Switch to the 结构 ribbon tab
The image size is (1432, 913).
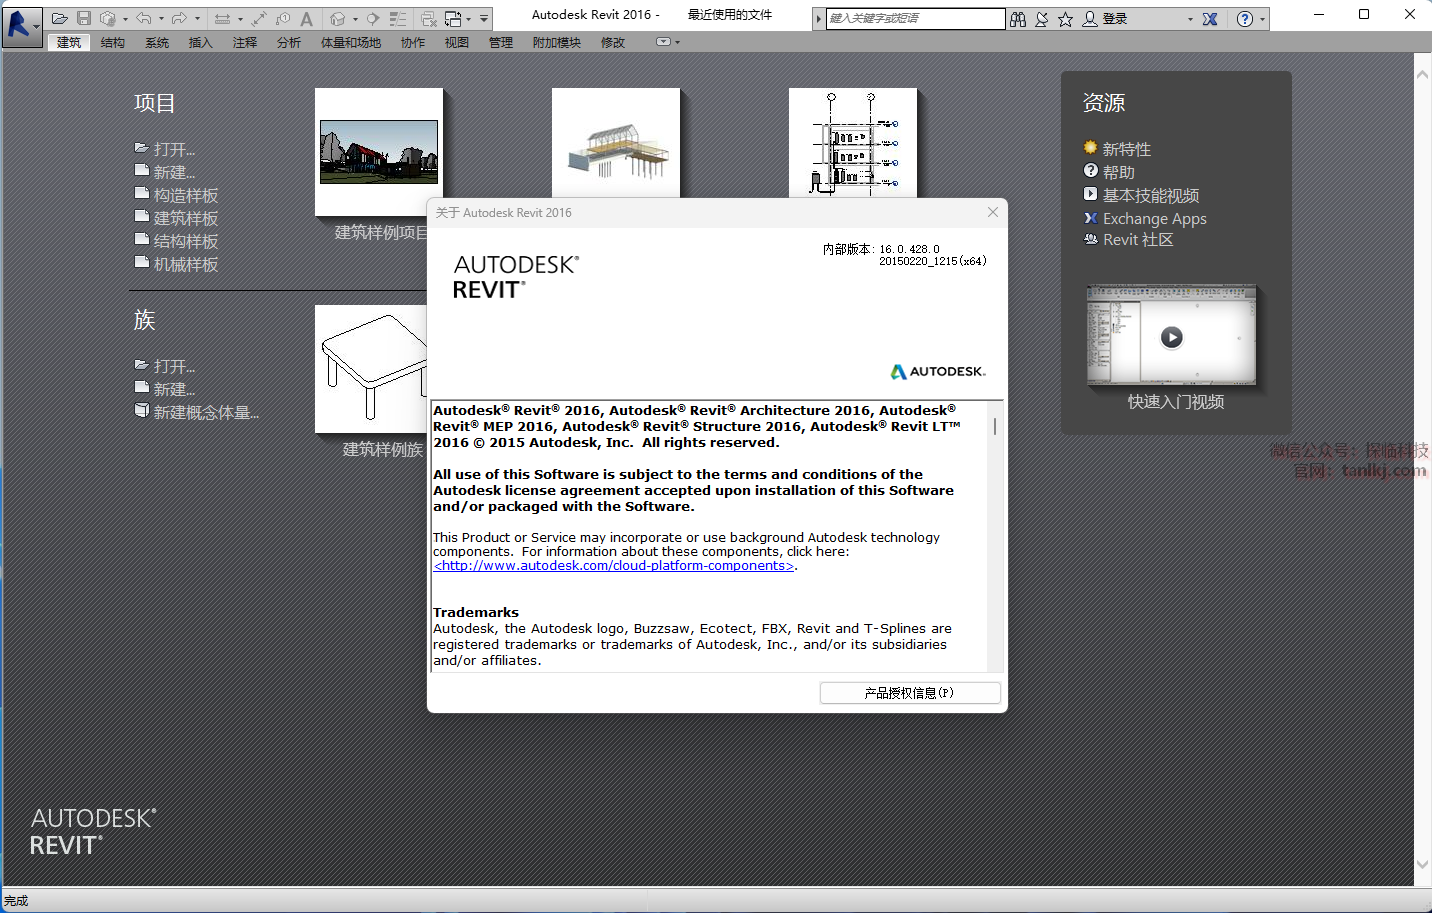[113, 43]
